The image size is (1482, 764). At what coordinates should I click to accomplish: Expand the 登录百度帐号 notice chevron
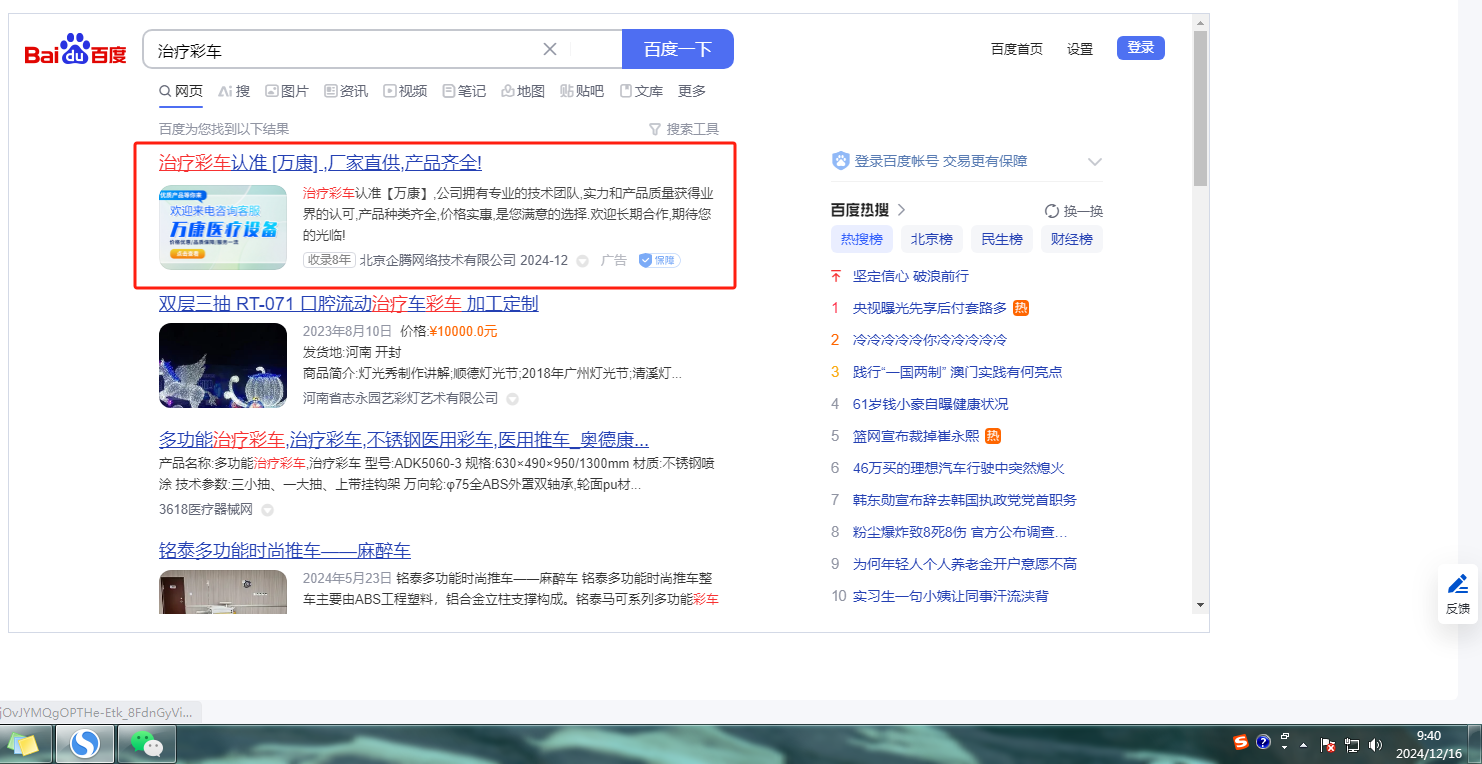(1094, 162)
